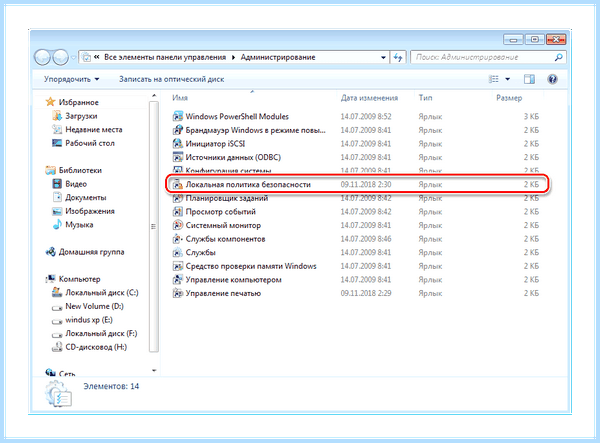Click the Недавние места icon
Viewport: 600px width, 443px height.
click(x=57, y=129)
